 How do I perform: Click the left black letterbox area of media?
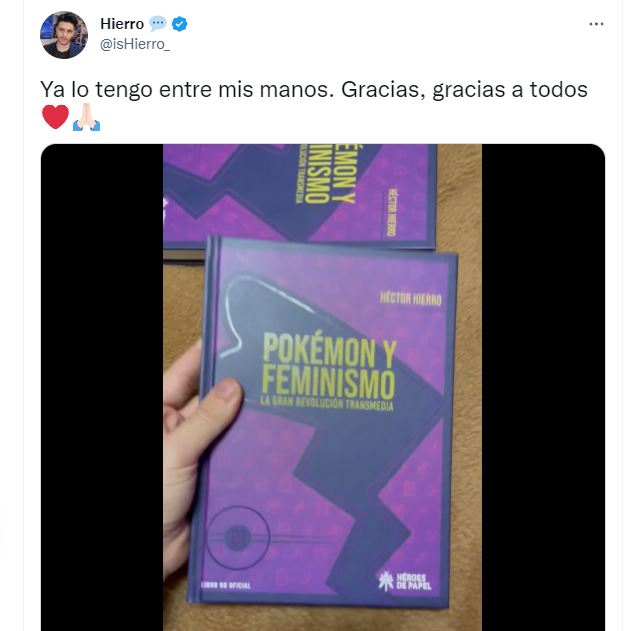click(102, 387)
